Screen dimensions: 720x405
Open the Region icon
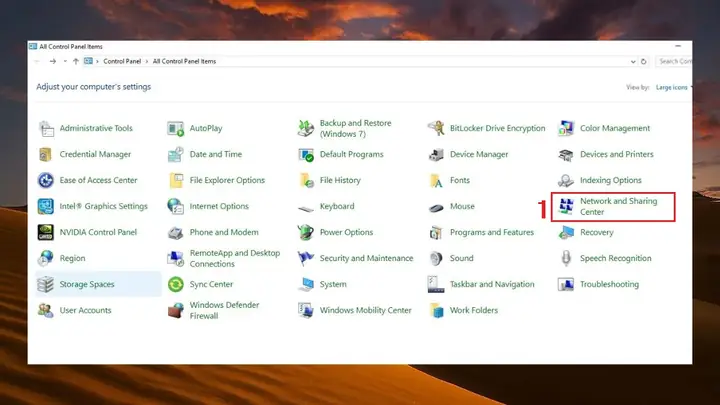tap(46, 259)
